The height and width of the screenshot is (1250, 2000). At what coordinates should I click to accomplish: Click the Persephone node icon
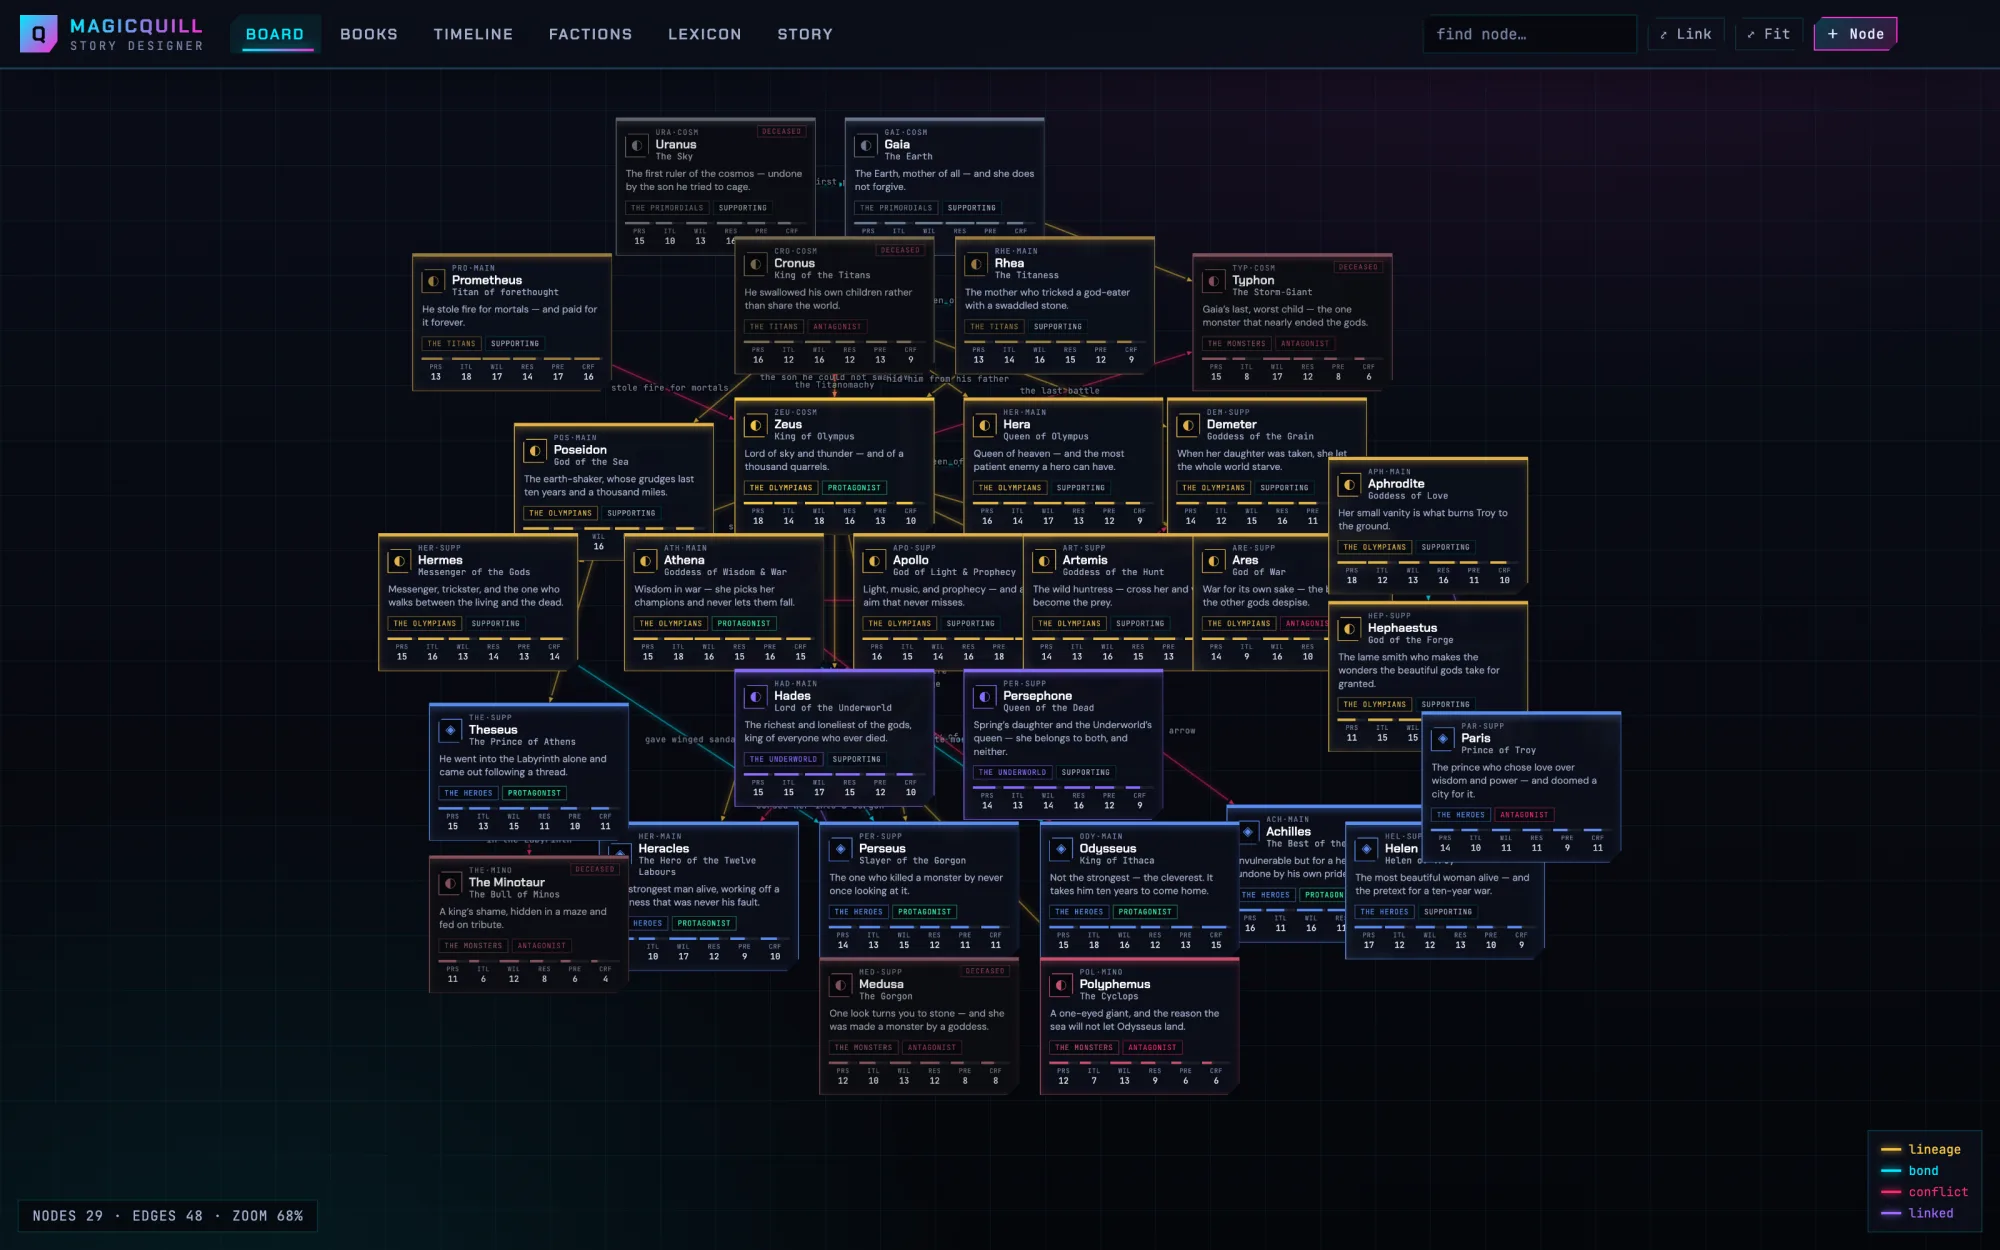[x=985, y=697]
